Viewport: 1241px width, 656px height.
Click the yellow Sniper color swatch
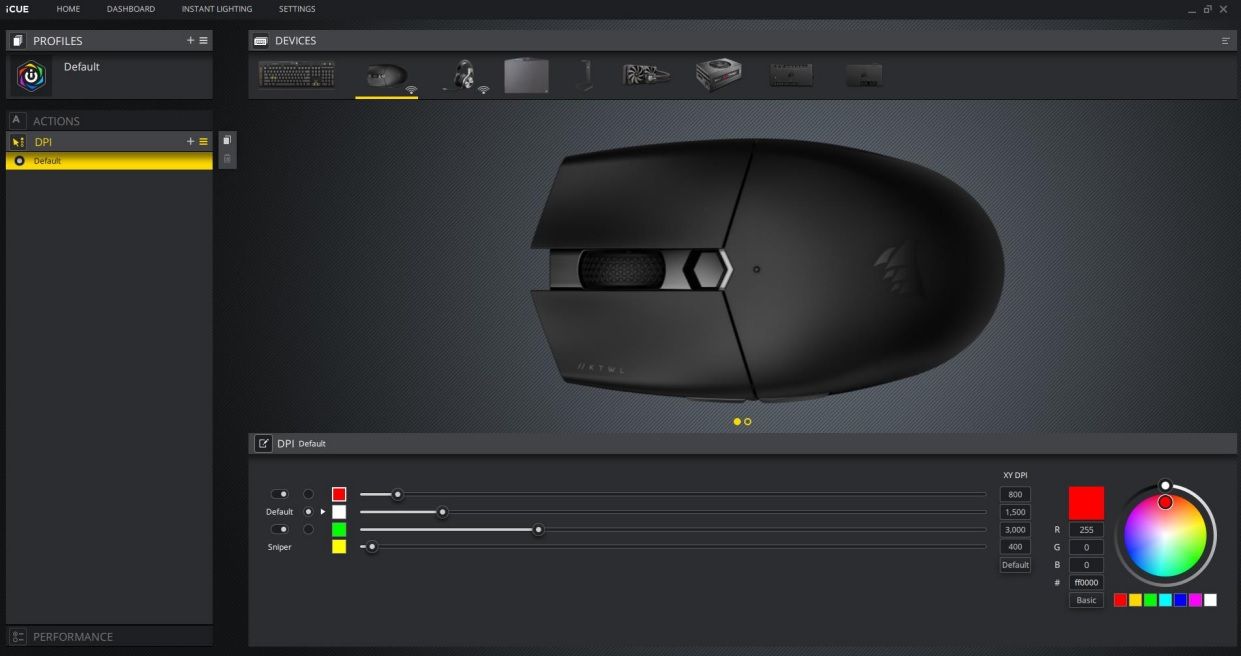pyautogui.click(x=339, y=547)
